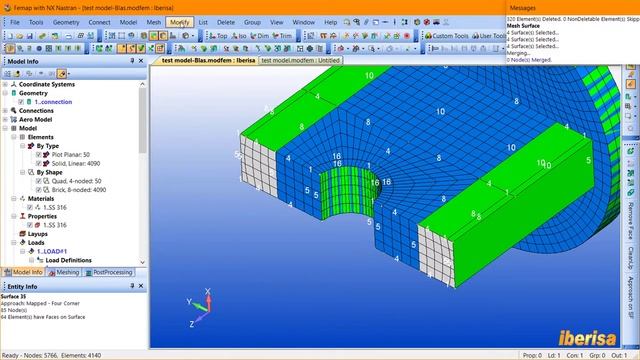Toggle checkbox for Quad, 4-noded: 50
Viewport: 640px width, 360px height.
tap(38, 181)
